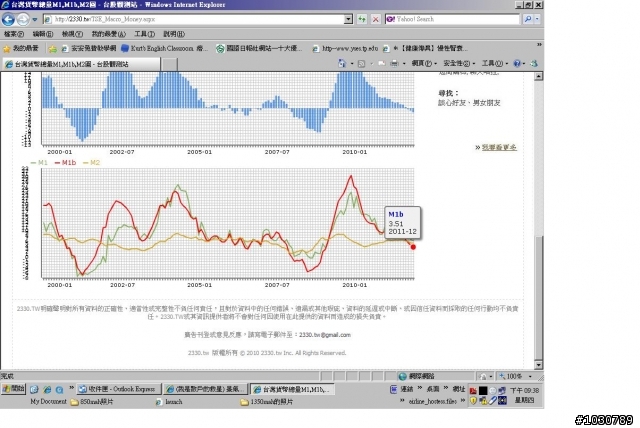Expand the favorites bar overflow chevron

tap(539, 44)
